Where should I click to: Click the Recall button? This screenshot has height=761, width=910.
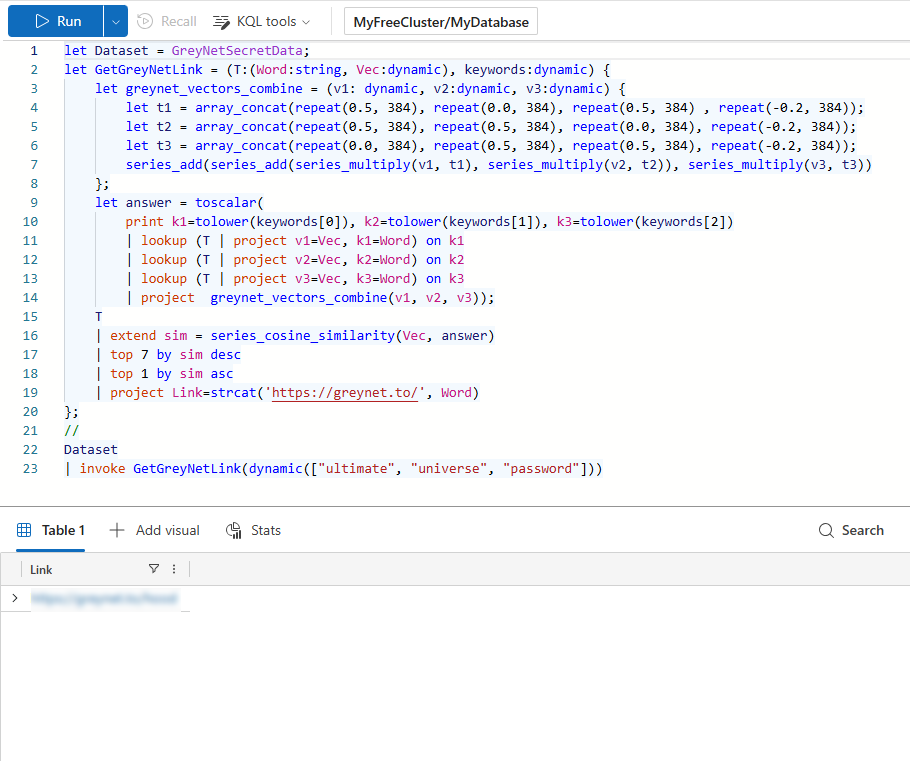tap(167, 21)
